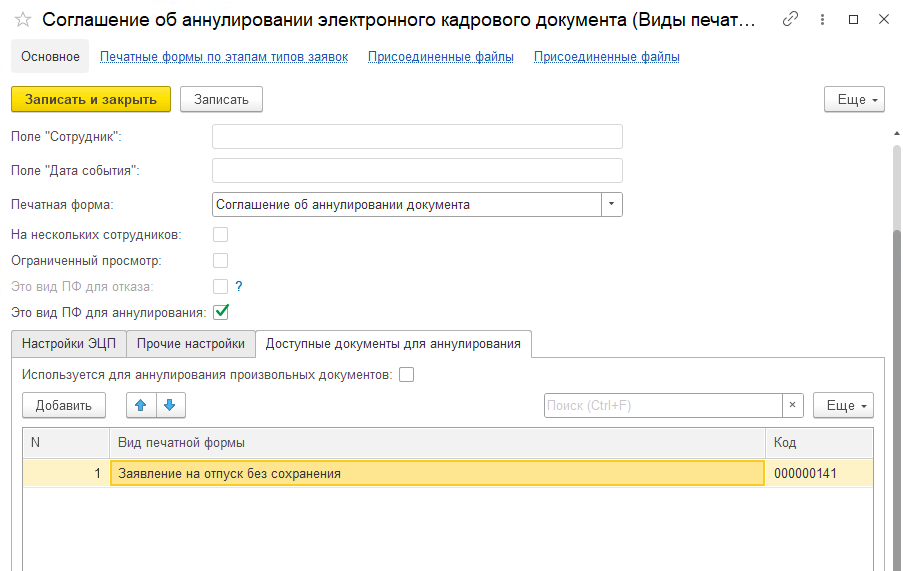This screenshot has height=571, width=903.
Task: Click Записать и закрыть
Action: (x=91, y=99)
